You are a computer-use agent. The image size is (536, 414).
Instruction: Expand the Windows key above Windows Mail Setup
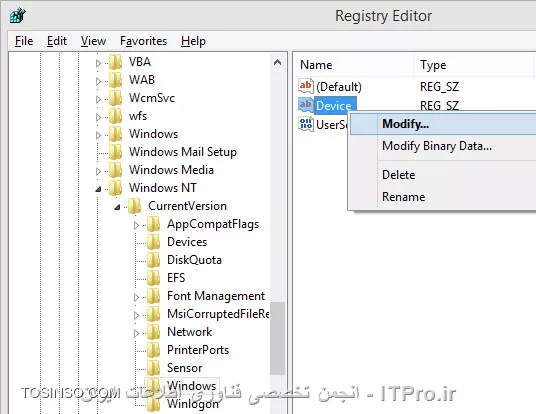pyautogui.click(x=98, y=135)
